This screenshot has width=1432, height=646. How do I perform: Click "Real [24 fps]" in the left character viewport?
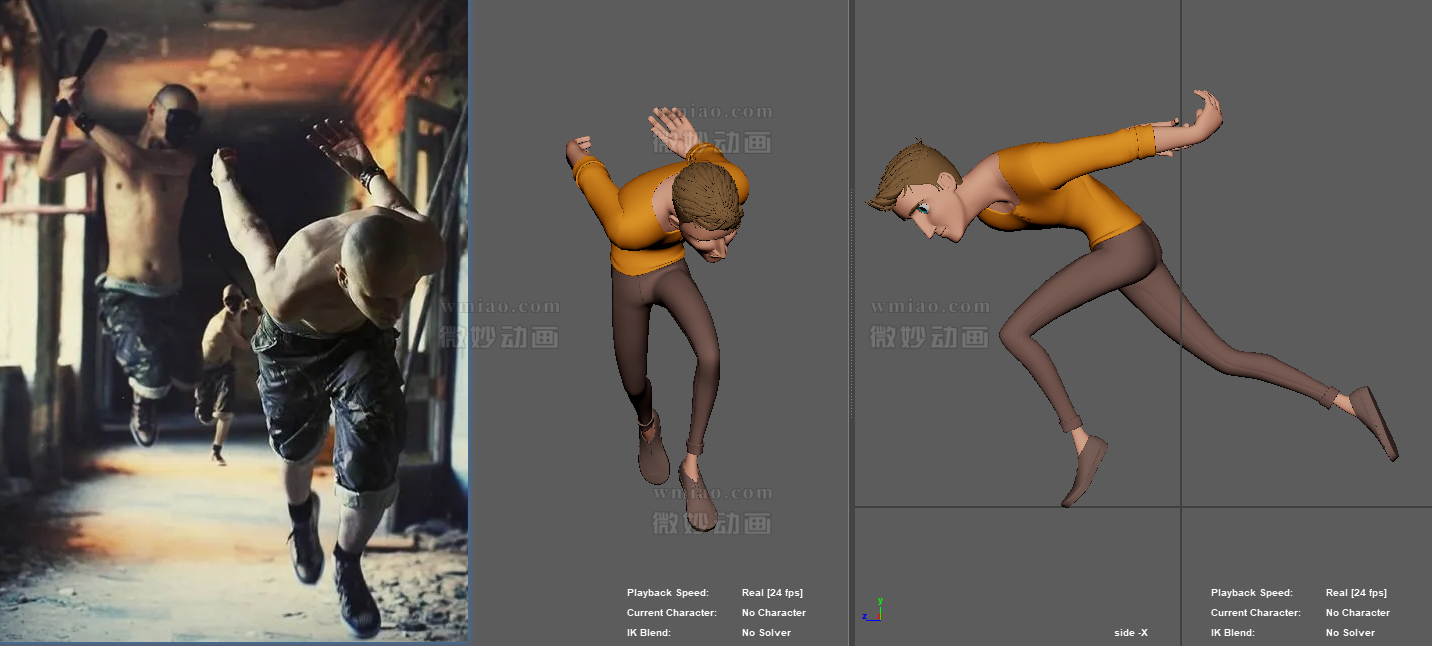click(772, 593)
